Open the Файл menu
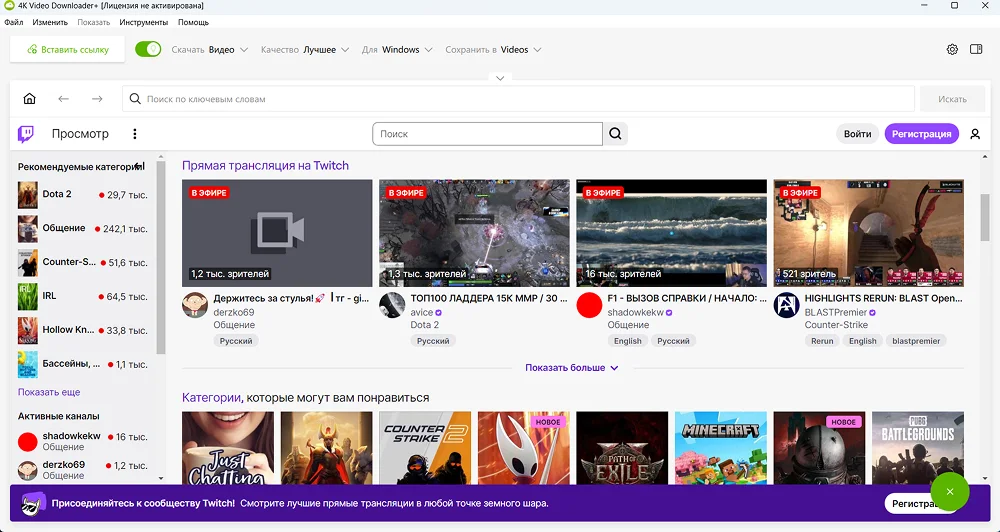 tap(13, 22)
